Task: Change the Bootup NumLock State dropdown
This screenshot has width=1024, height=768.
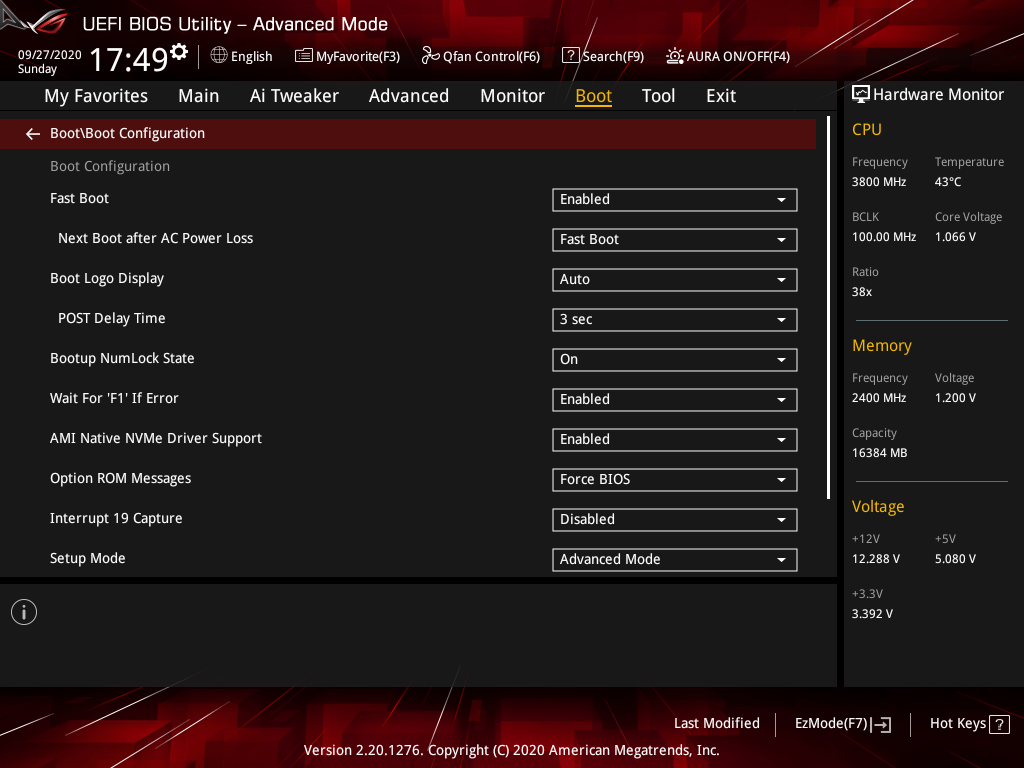Action: pos(675,360)
